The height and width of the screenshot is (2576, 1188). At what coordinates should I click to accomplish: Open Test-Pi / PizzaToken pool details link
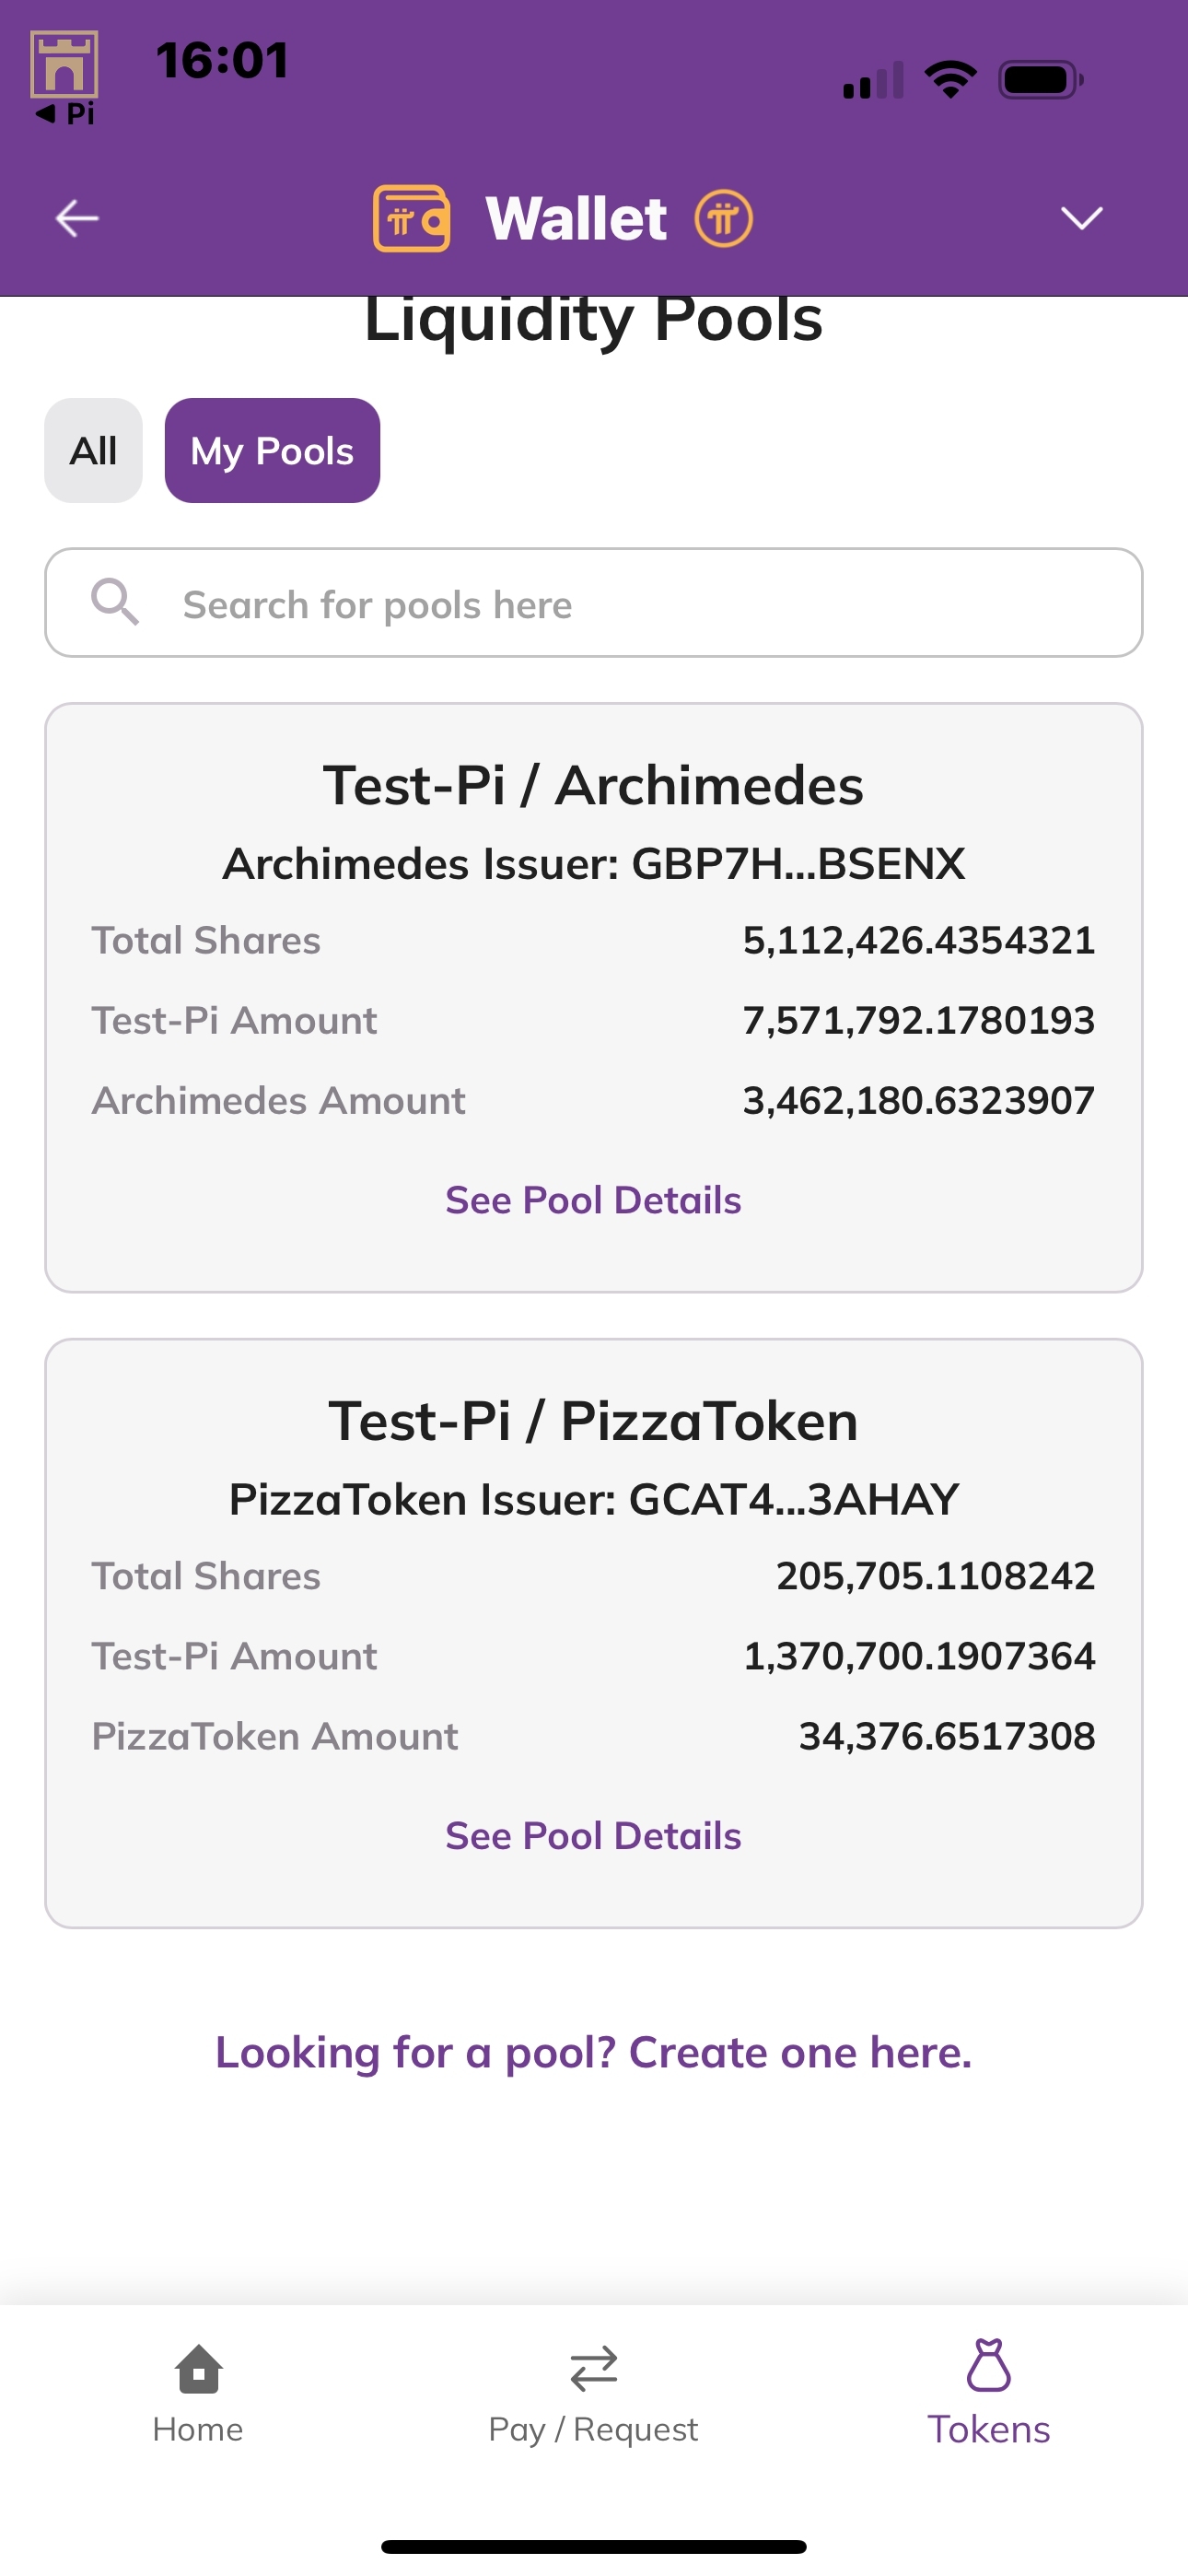tap(593, 1836)
